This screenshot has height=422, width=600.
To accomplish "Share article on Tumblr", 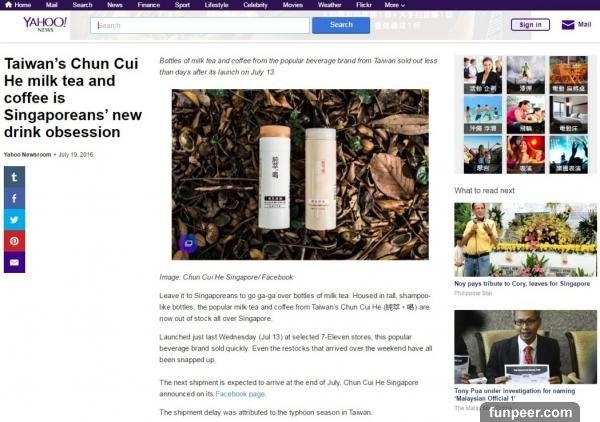I will click(15, 177).
